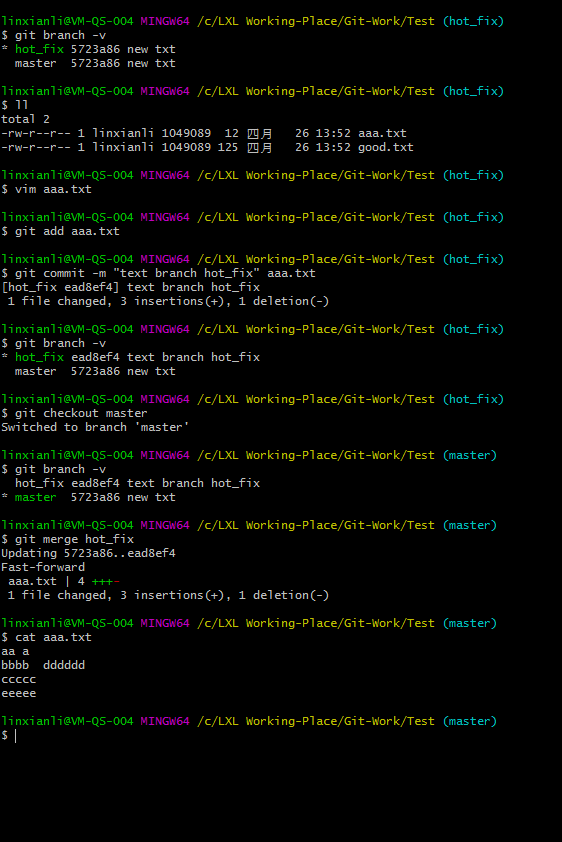562x842 pixels.
Task: Click the word 'dddddd' in file output
Action: [x=64, y=665]
